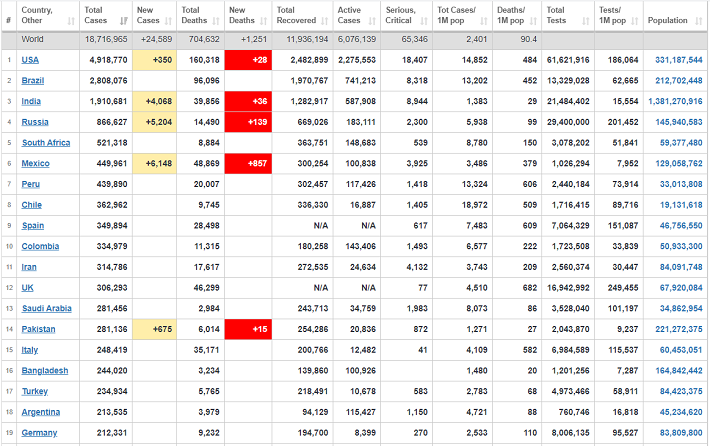Click Brazil population 212,702,448 link
The width and height of the screenshot is (710, 446).
pyautogui.click(x=679, y=81)
